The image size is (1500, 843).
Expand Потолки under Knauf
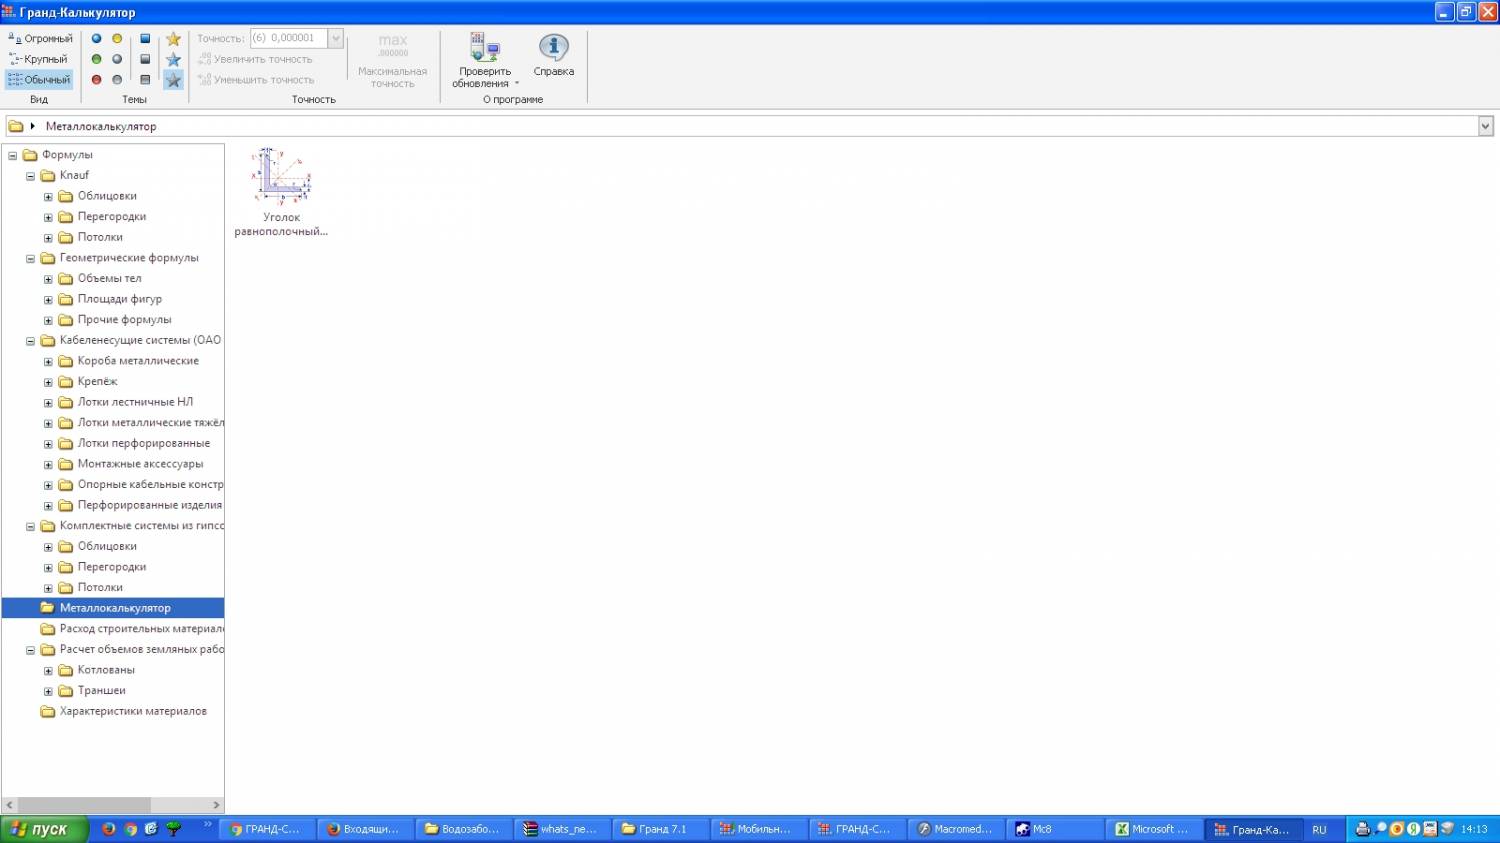[48, 238]
